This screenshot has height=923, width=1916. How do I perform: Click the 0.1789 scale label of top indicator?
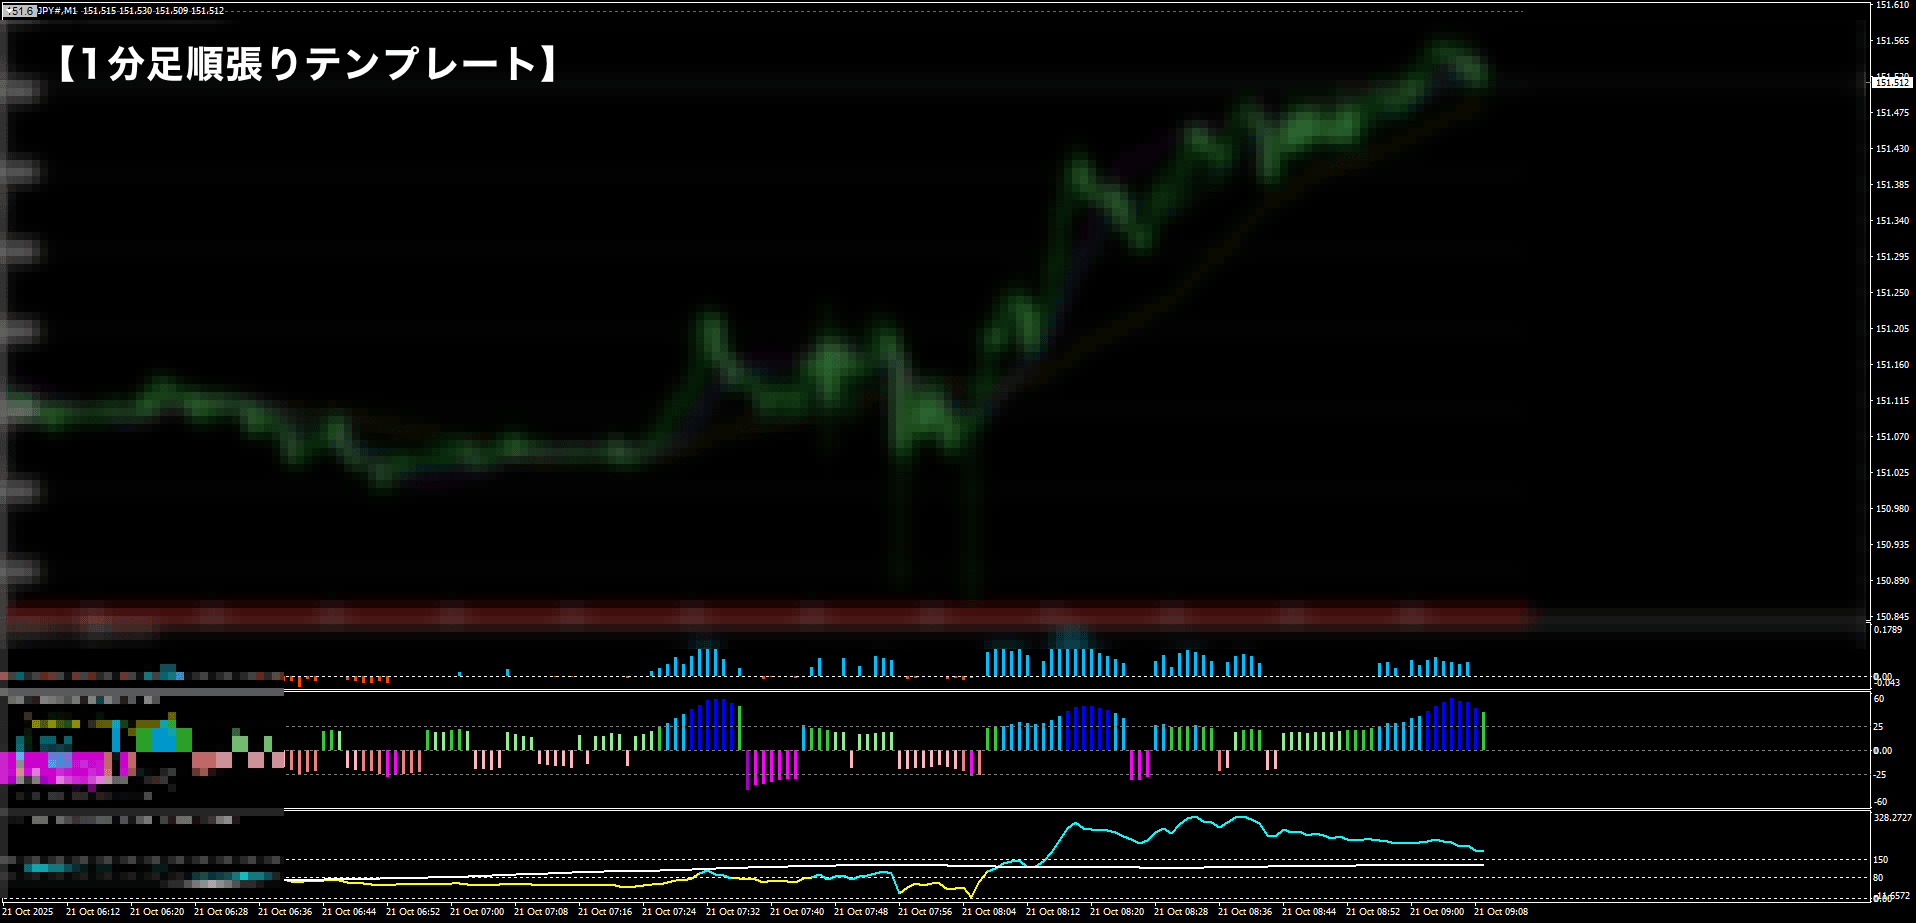(x=1887, y=630)
